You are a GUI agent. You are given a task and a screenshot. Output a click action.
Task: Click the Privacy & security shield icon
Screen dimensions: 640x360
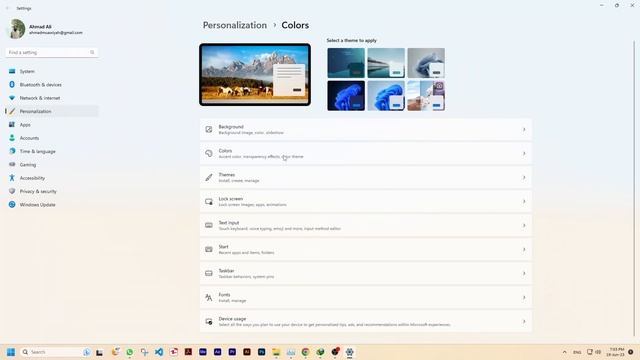click(12, 191)
